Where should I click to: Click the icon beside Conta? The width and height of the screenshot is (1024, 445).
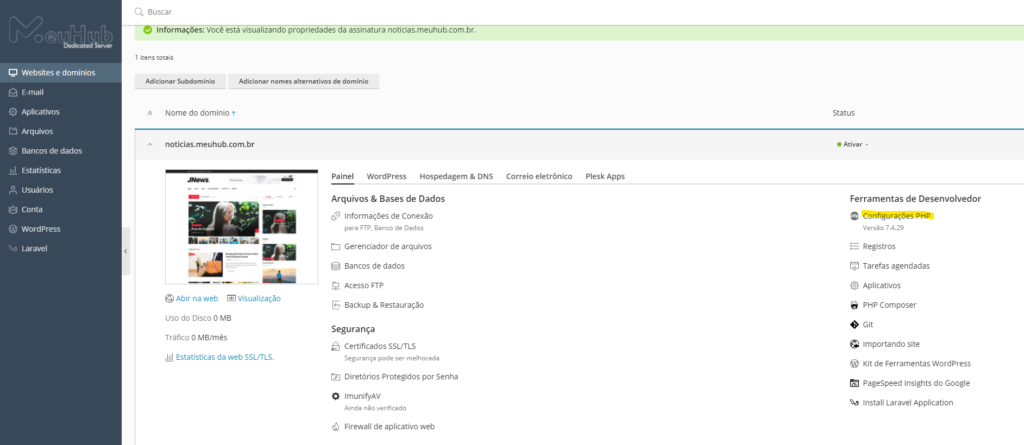click(x=13, y=210)
